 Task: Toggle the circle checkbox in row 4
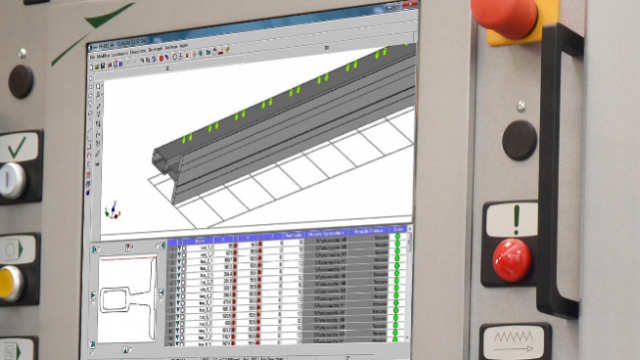pos(184,269)
